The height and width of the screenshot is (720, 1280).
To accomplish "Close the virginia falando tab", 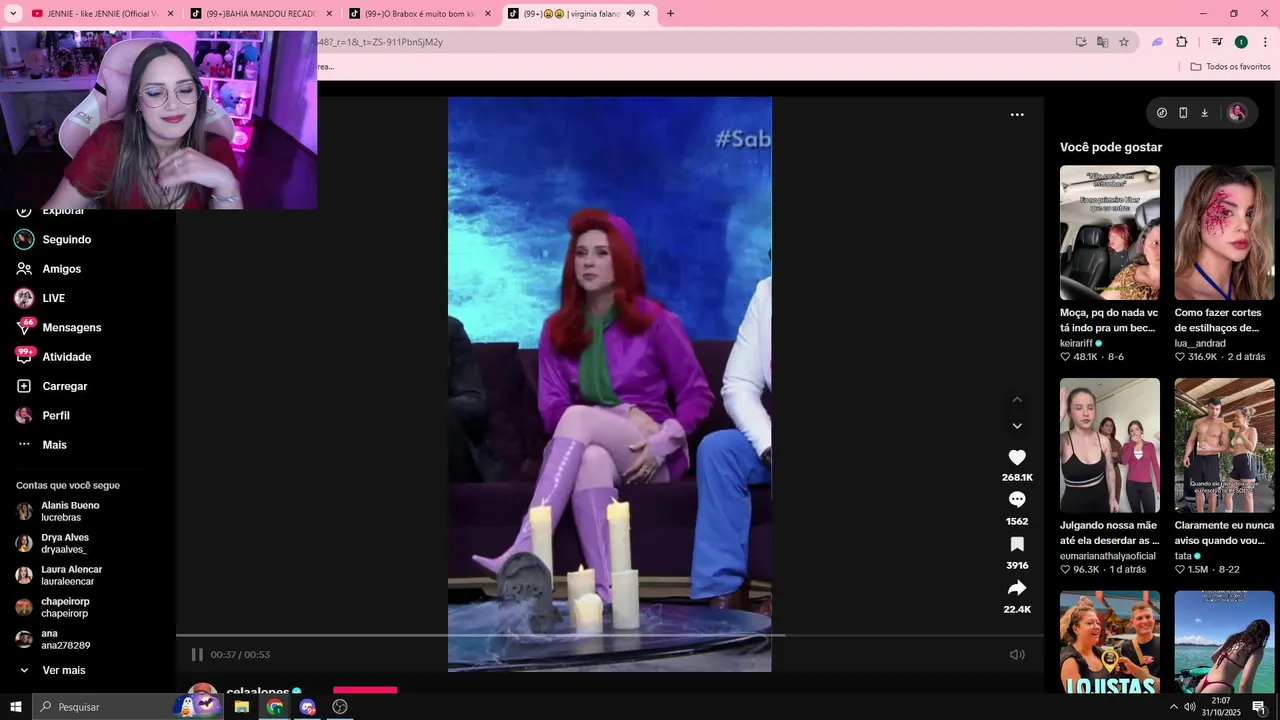I will pyautogui.click(x=647, y=14).
